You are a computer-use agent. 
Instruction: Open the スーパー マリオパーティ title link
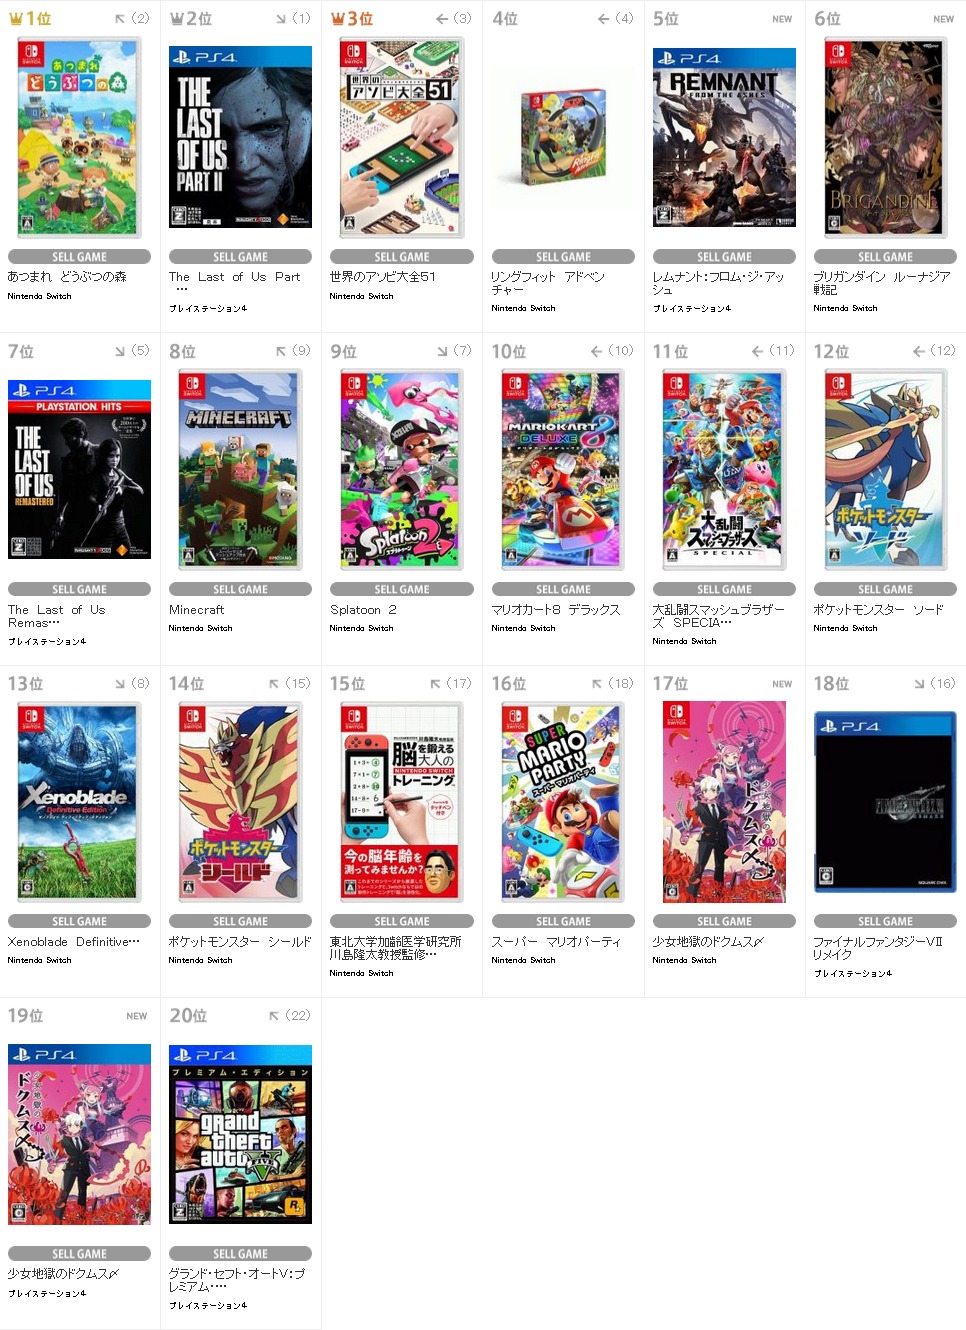click(556, 941)
